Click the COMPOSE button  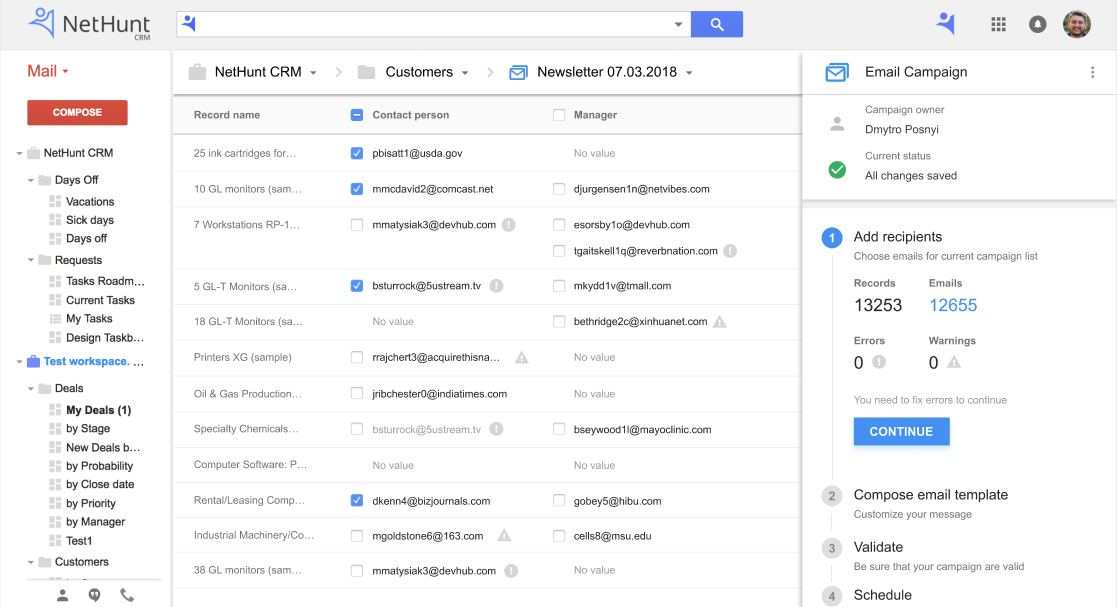[x=77, y=113]
